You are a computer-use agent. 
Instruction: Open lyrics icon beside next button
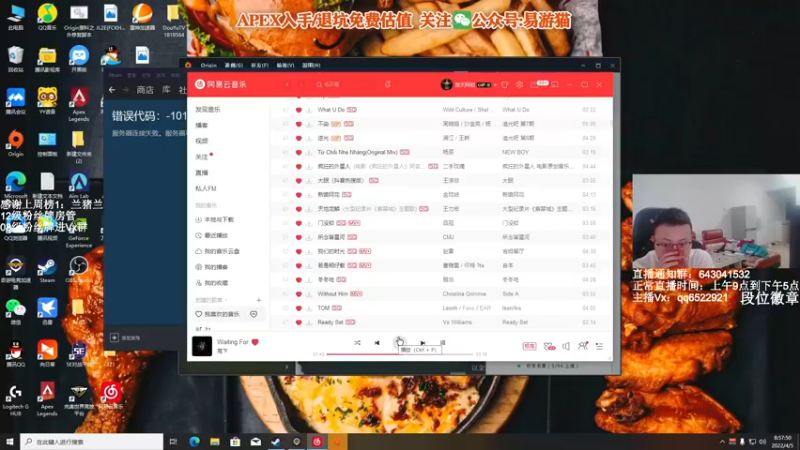point(442,343)
